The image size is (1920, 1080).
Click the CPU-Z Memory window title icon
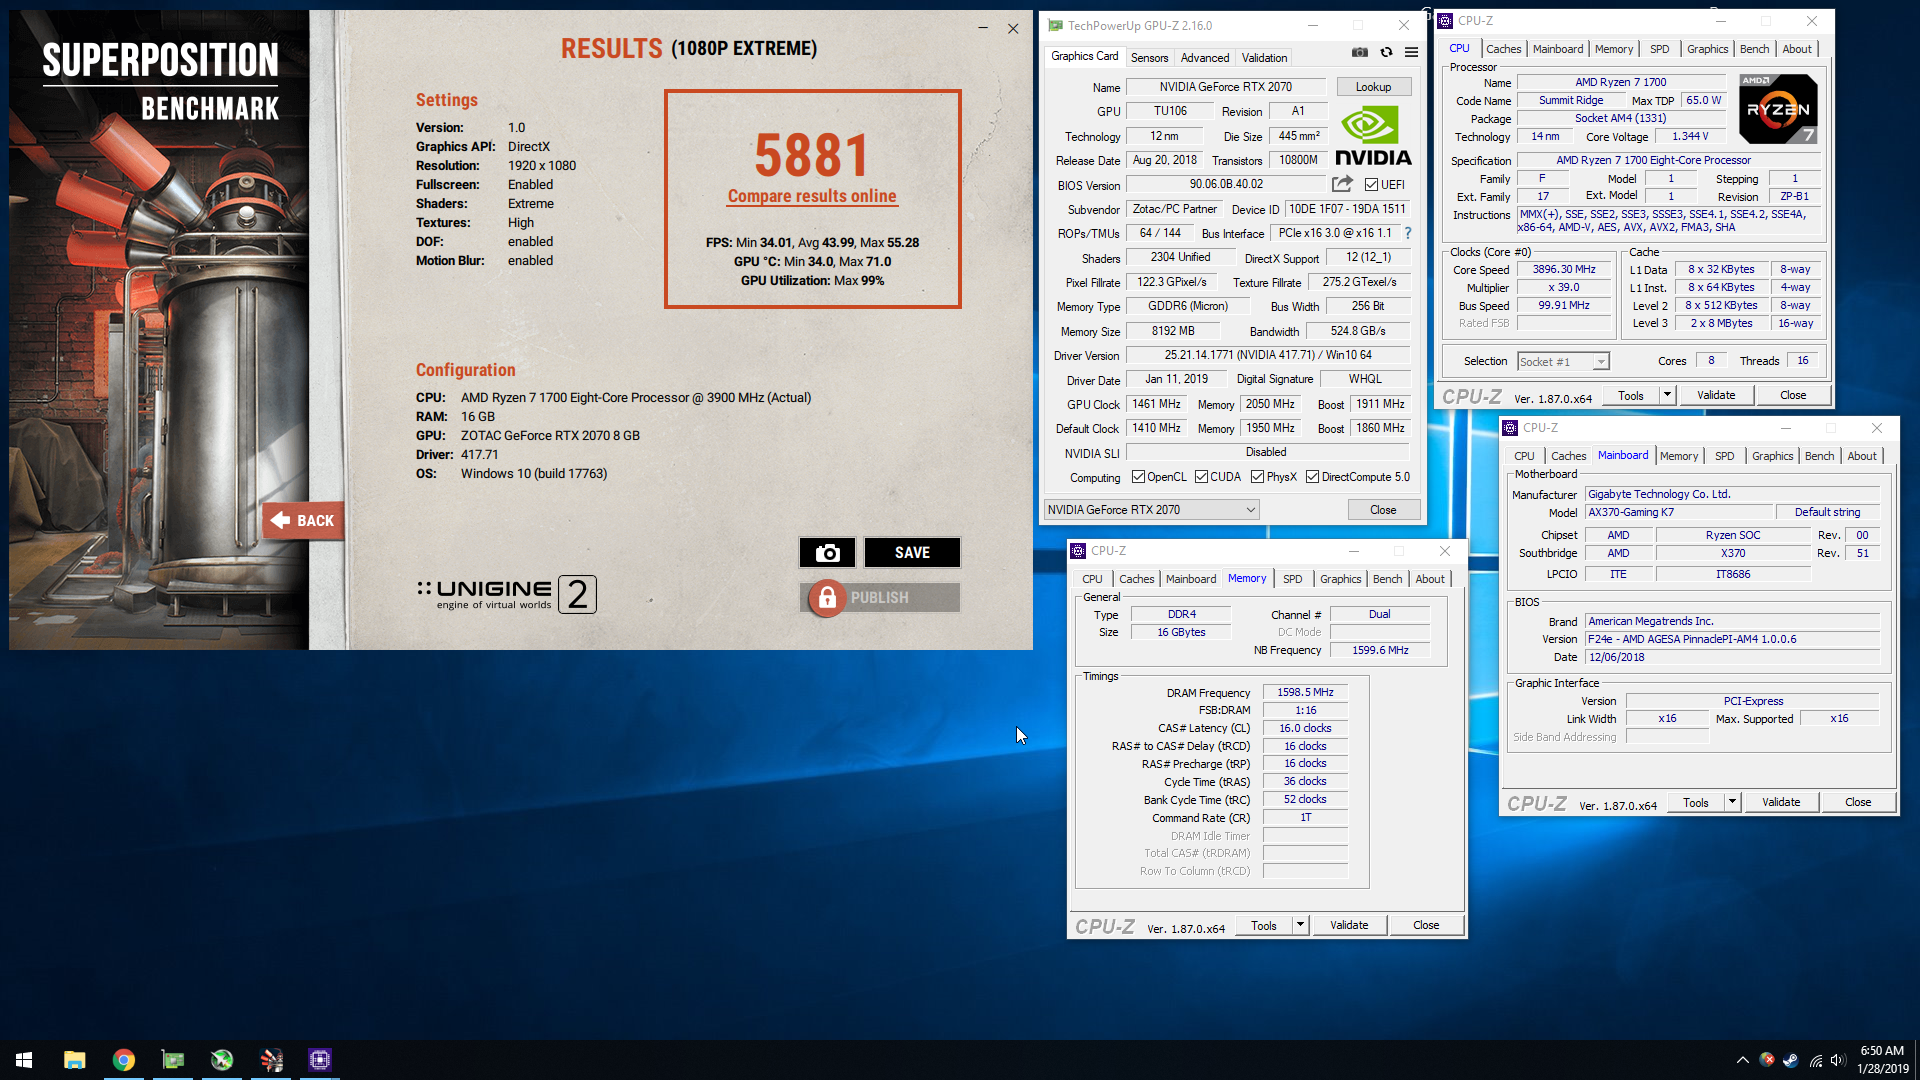[x=1078, y=551]
